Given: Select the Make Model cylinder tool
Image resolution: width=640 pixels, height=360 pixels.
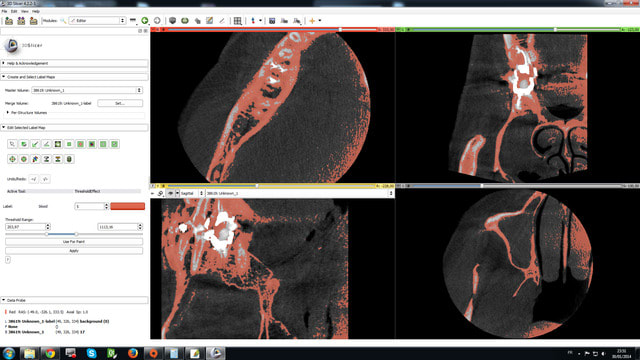Looking at the screenshot, I should [x=69, y=159].
